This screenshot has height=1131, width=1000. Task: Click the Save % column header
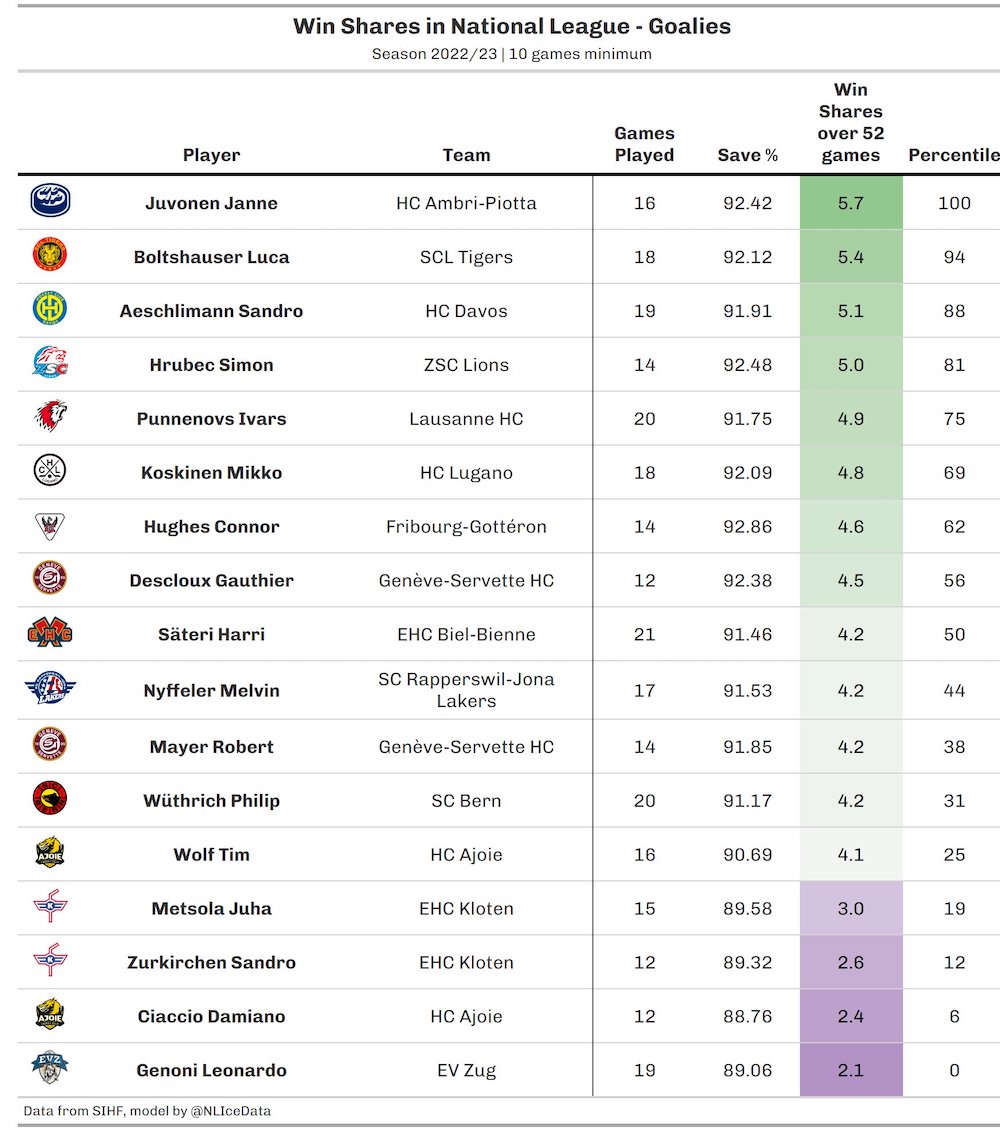click(x=747, y=155)
